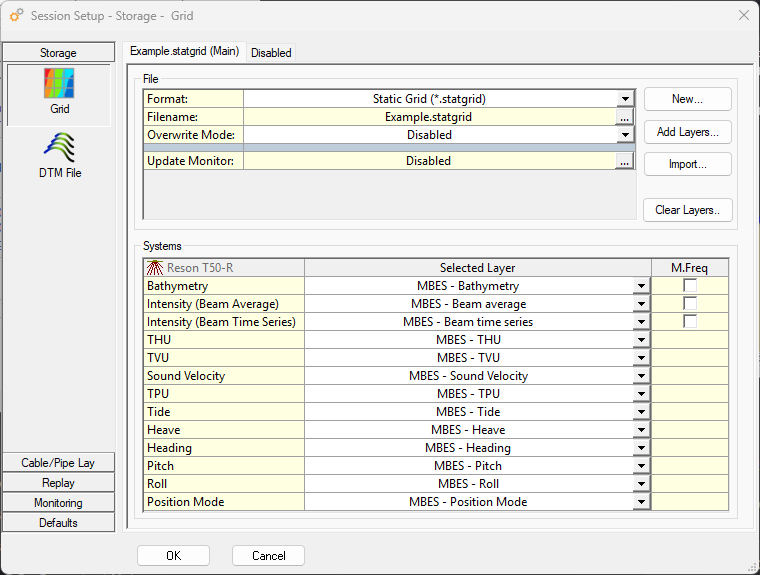The height and width of the screenshot is (575, 760).
Task: Select the Grid storage icon
Action: 59,85
